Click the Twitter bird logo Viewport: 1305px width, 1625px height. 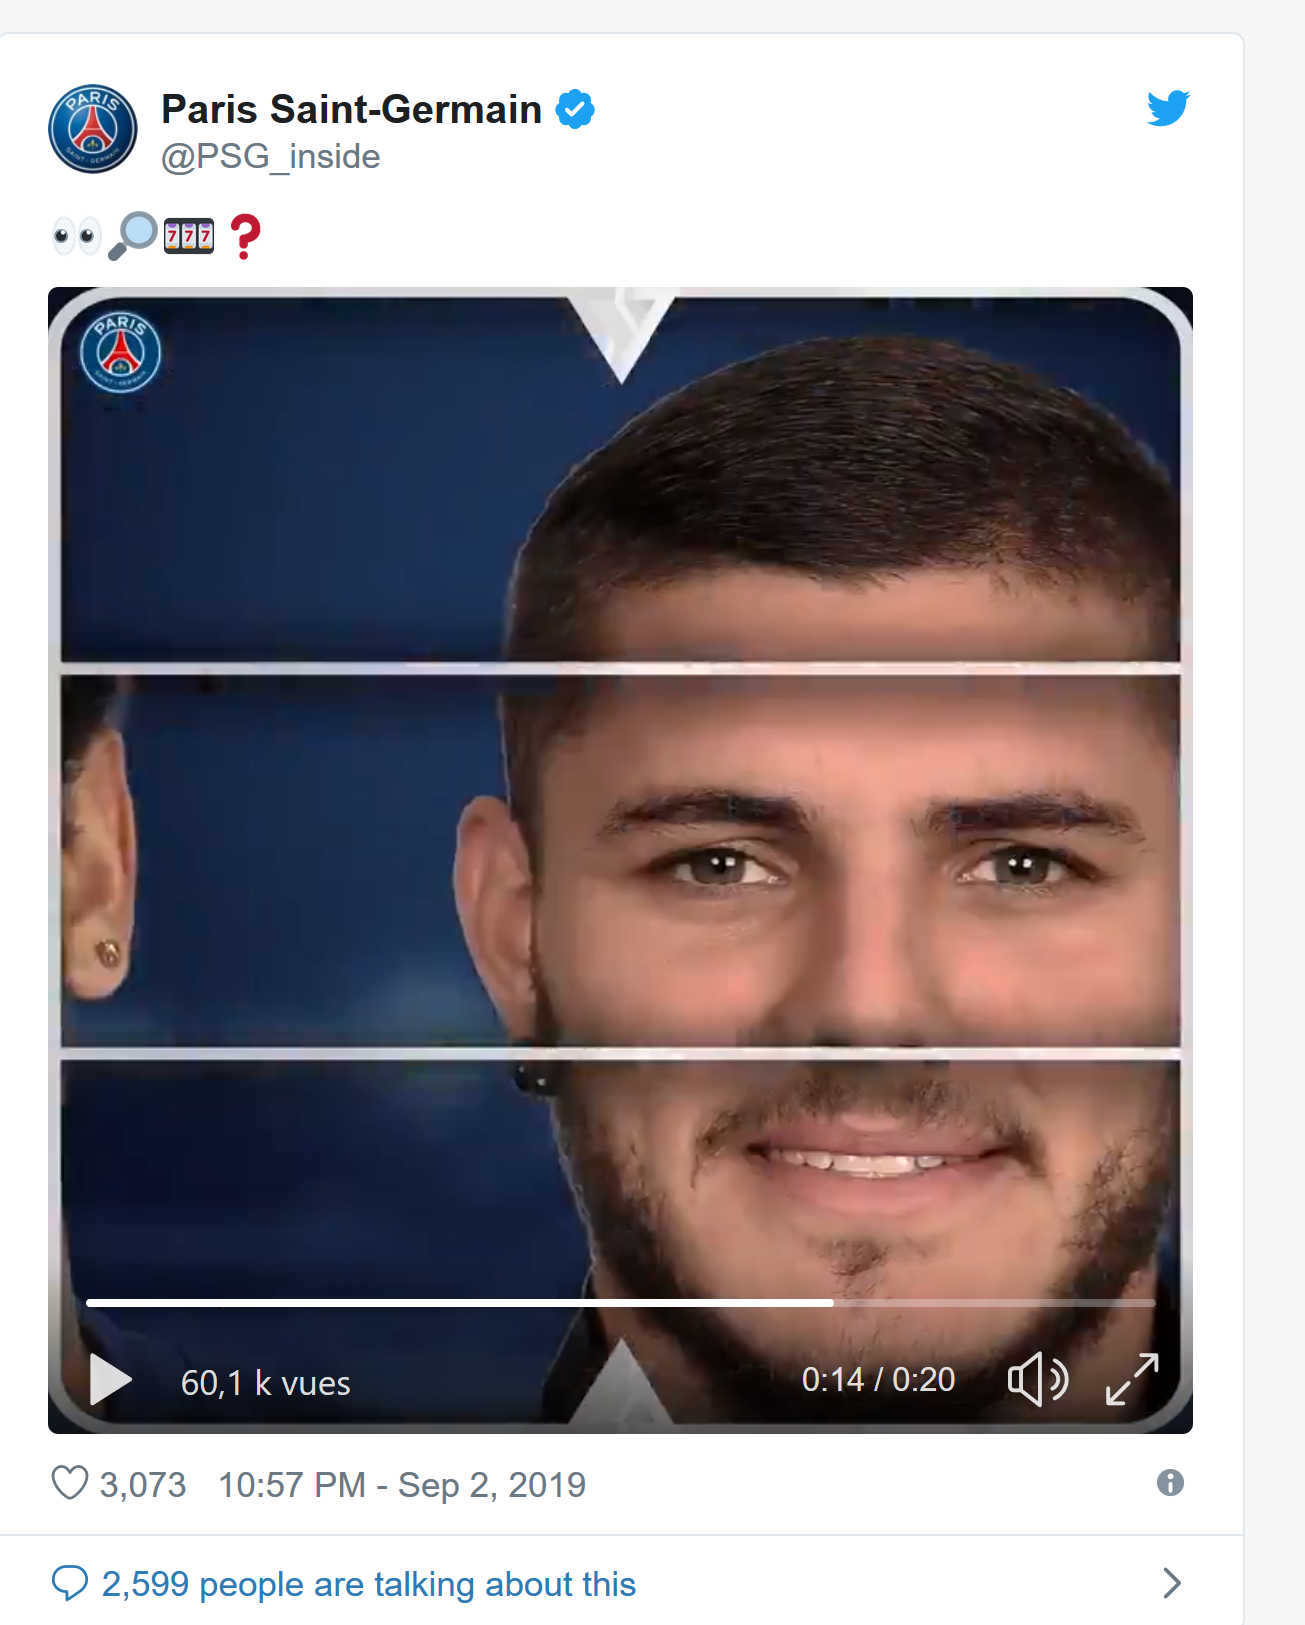[x=1168, y=108]
